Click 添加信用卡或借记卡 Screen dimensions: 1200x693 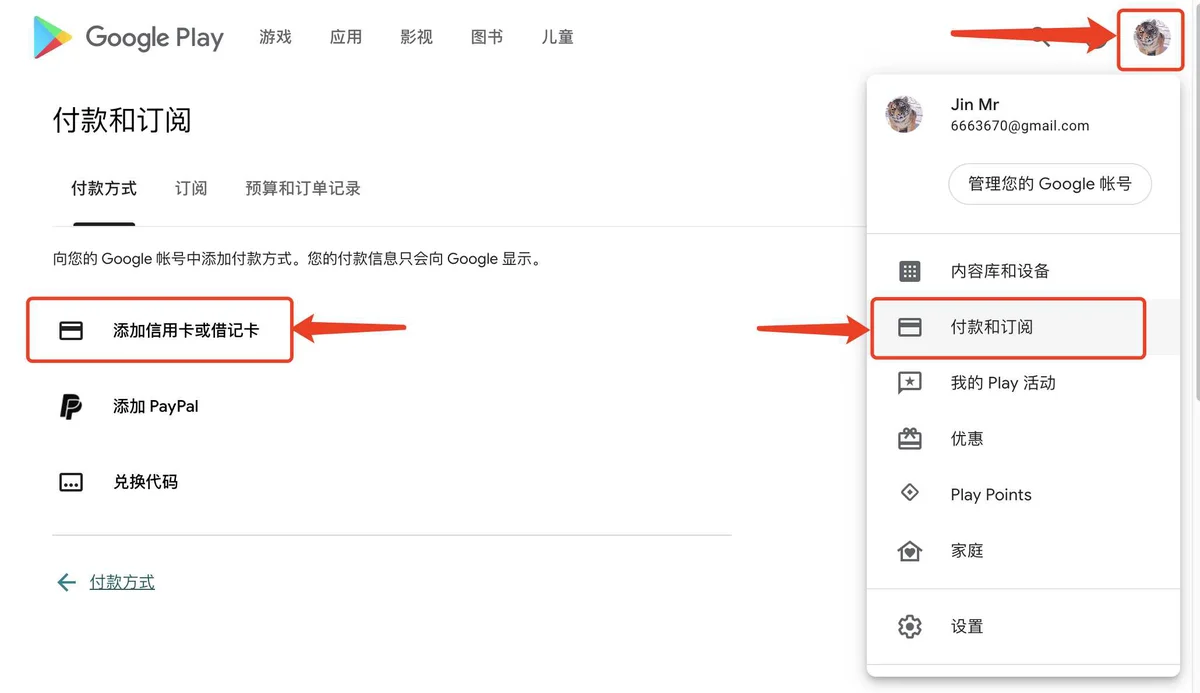coord(187,329)
